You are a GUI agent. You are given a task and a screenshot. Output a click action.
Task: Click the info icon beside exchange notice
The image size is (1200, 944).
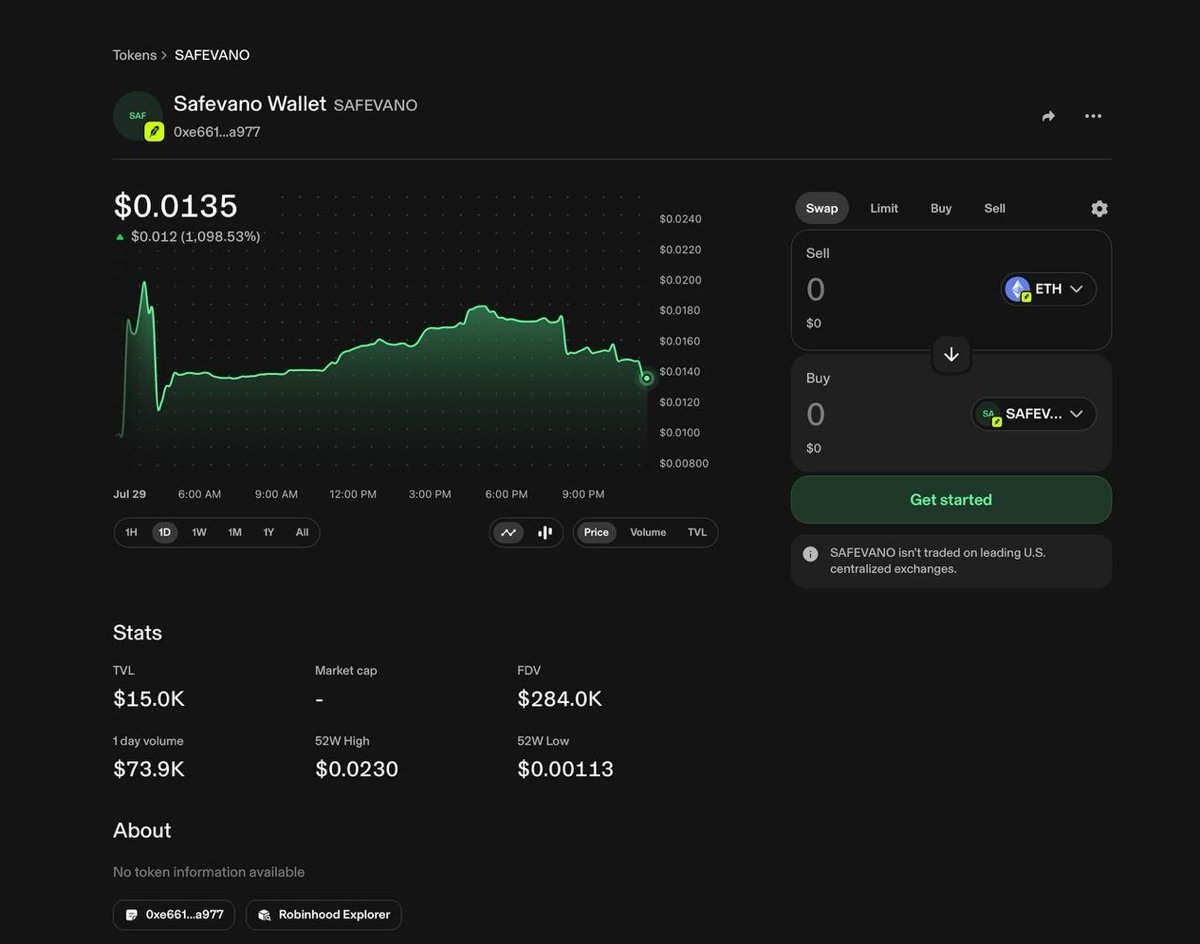click(x=811, y=553)
